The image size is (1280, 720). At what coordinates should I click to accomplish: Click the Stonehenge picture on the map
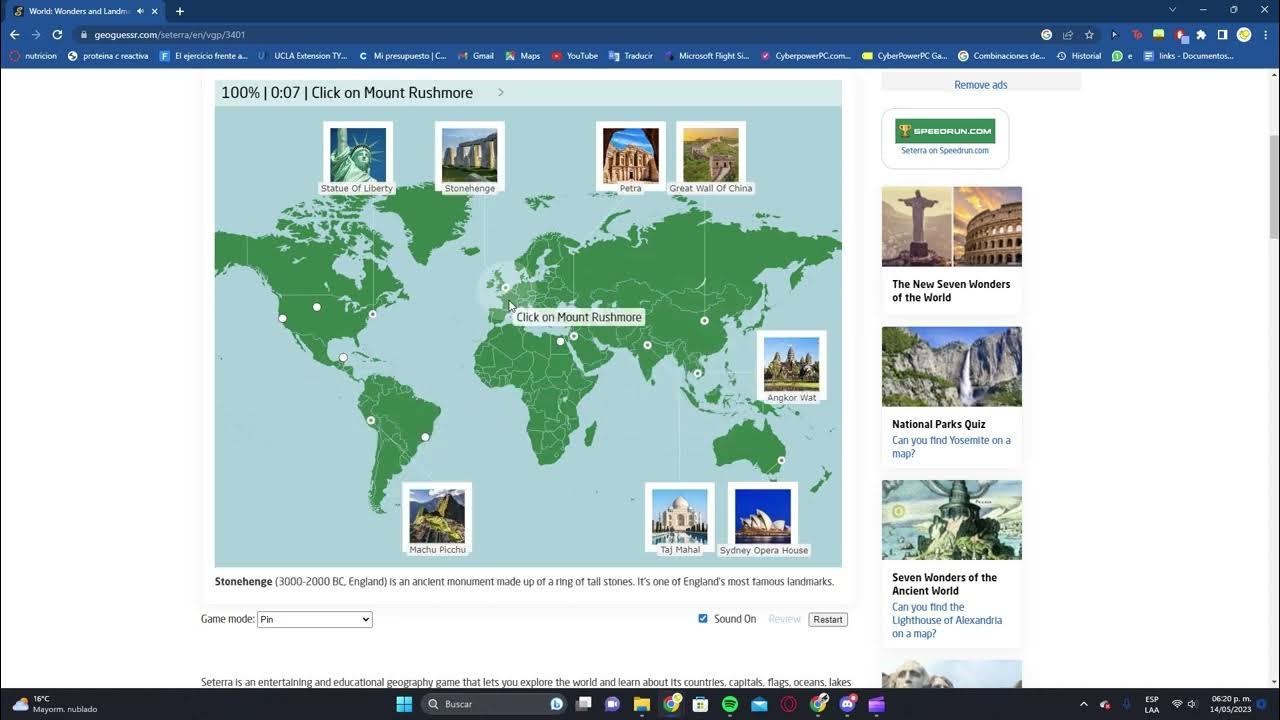(x=469, y=155)
